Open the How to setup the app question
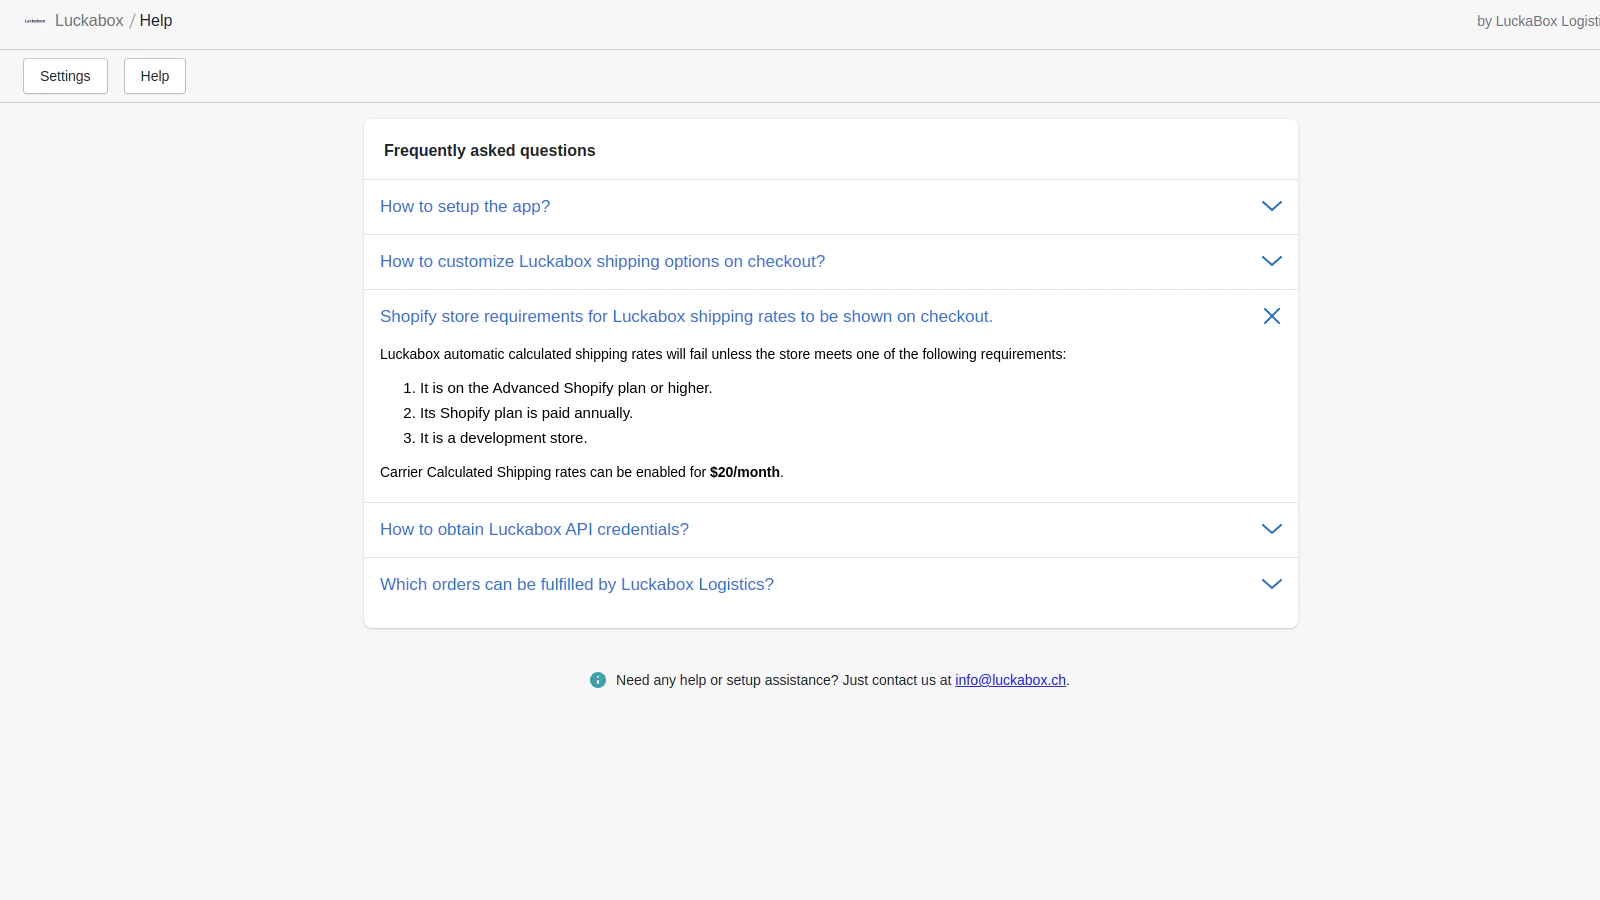Viewport: 1600px width, 900px height. coord(465,206)
